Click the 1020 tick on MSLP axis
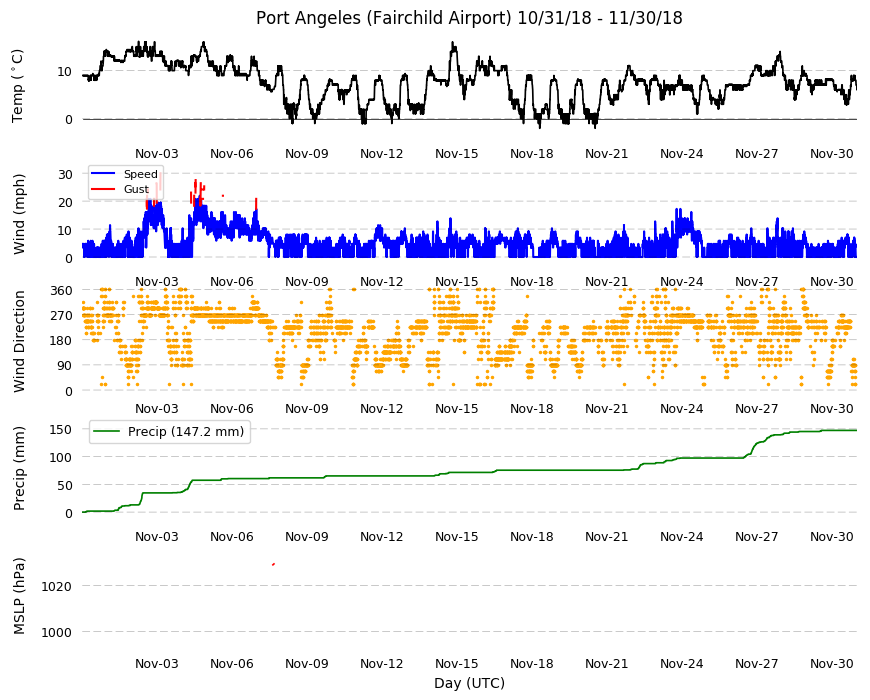Screen dimensions: 870x700 coord(56,586)
